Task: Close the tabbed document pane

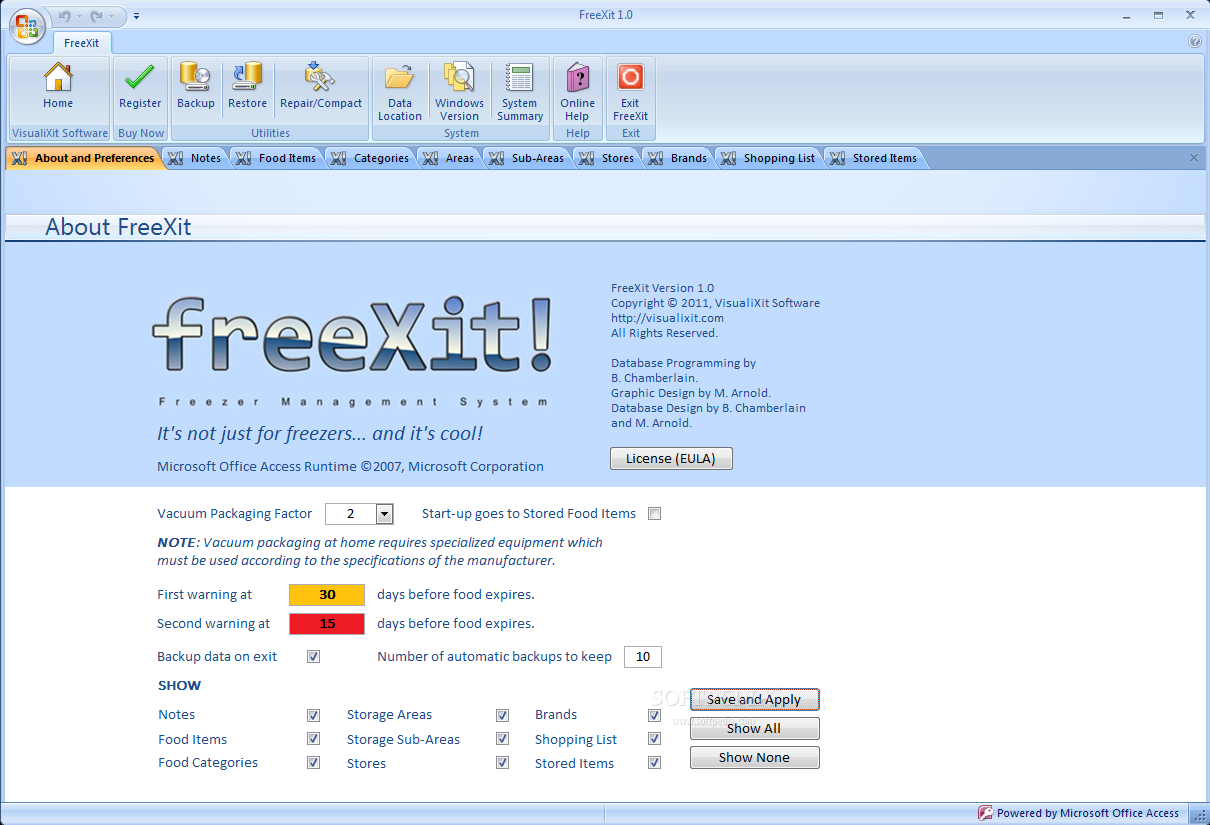Action: click(1193, 158)
